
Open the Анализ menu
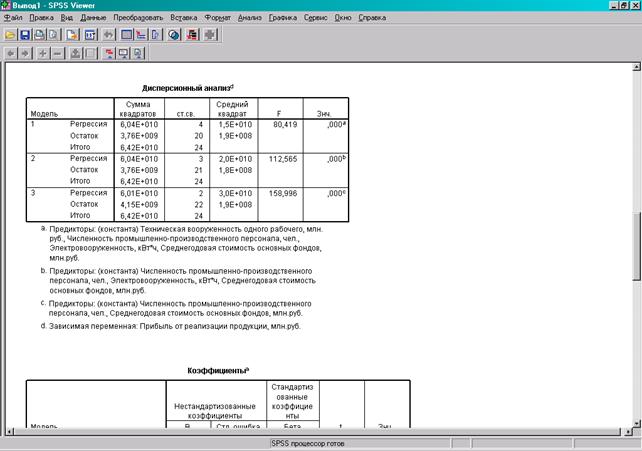pos(250,18)
